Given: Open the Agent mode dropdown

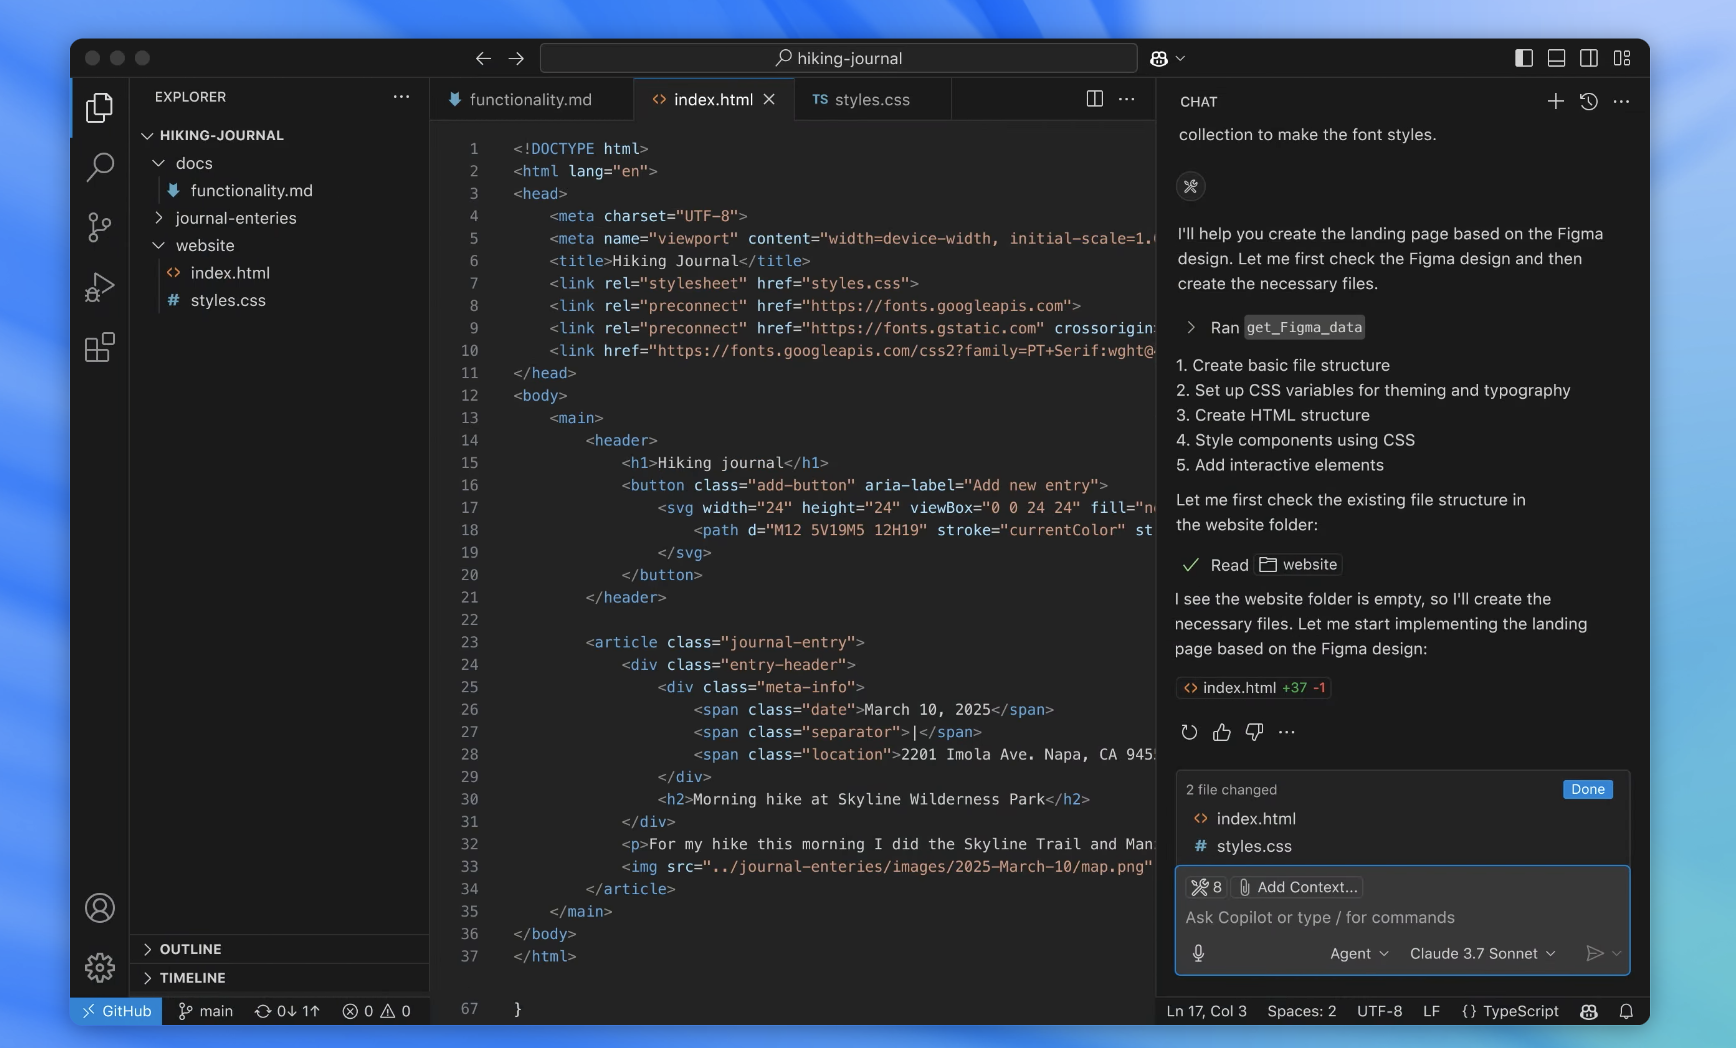Looking at the screenshot, I should coord(1358,953).
